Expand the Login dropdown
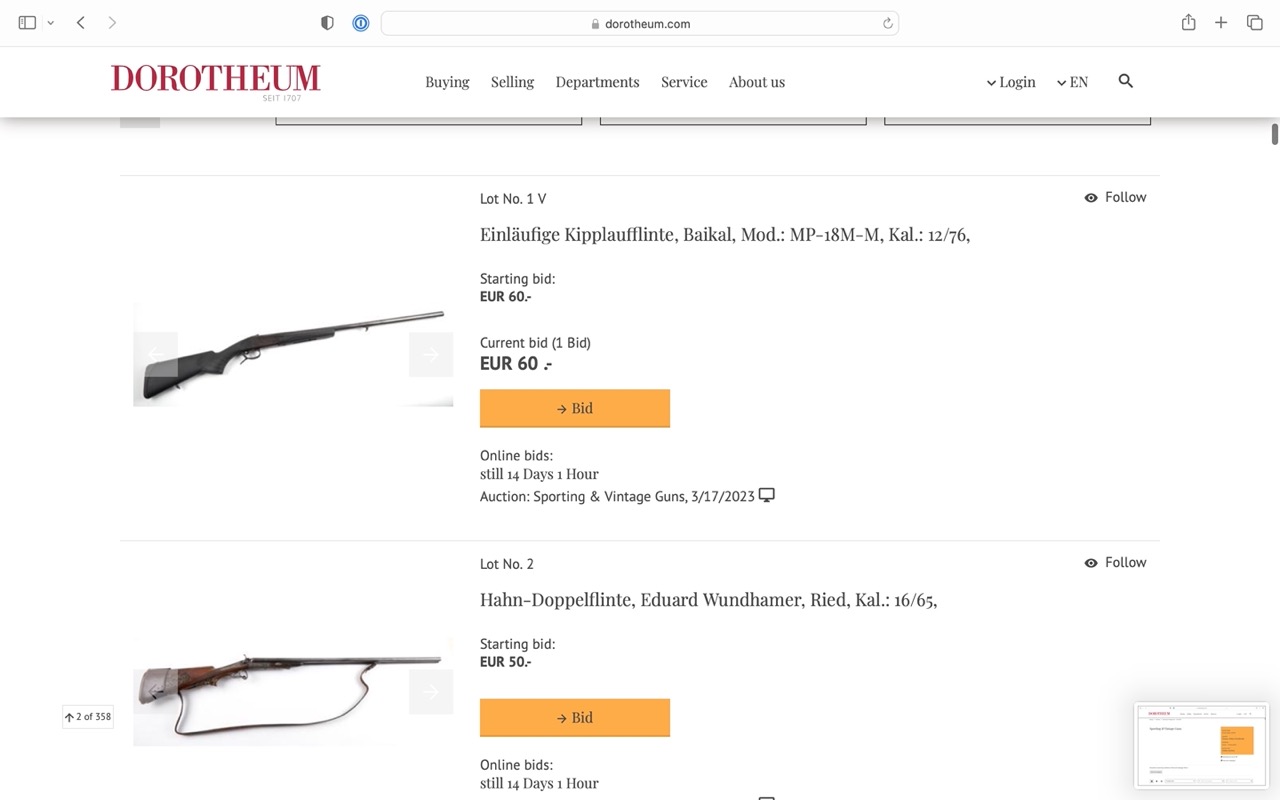Viewport: 1280px width, 800px height. (x=1011, y=82)
